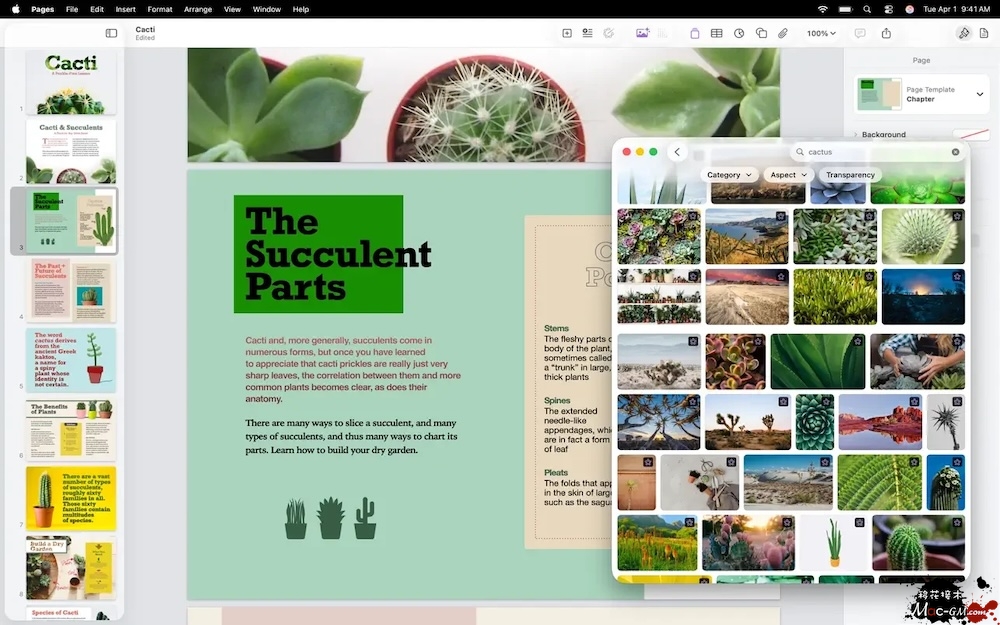Image resolution: width=1000 pixels, height=625 pixels.
Task: Open the Arrange menu
Action: point(198,9)
